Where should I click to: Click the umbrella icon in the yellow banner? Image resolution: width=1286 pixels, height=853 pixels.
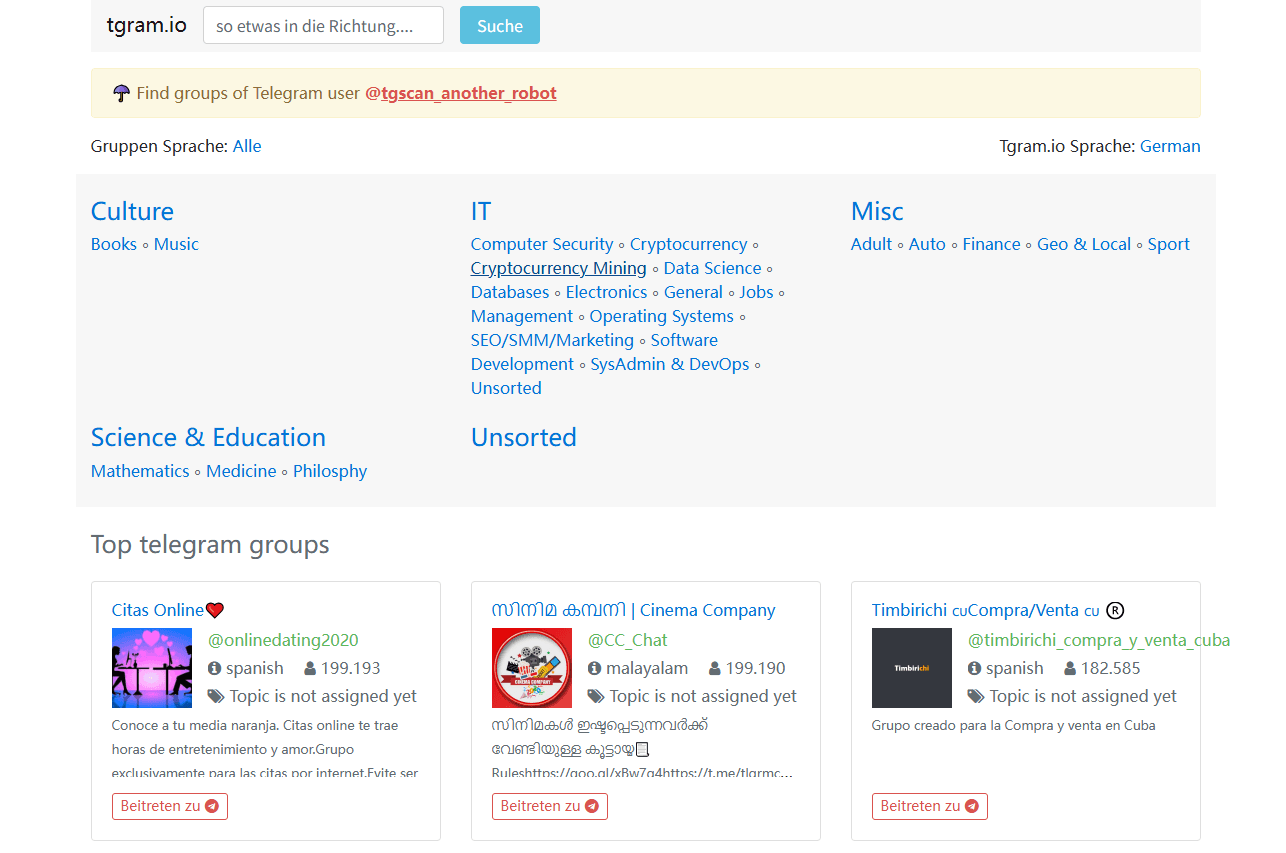pyautogui.click(x=121, y=93)
